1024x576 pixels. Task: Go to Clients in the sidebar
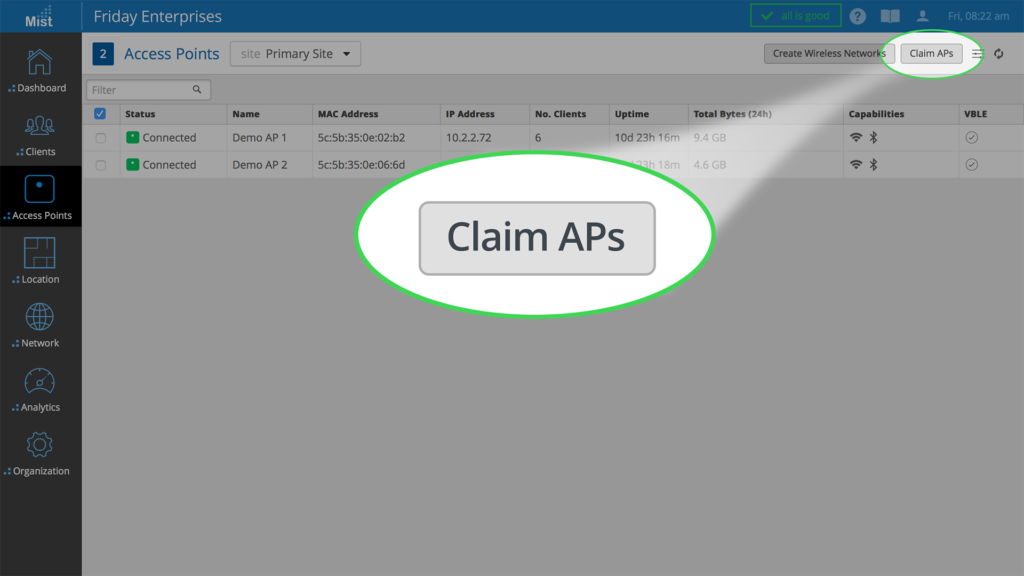point(40,135)
